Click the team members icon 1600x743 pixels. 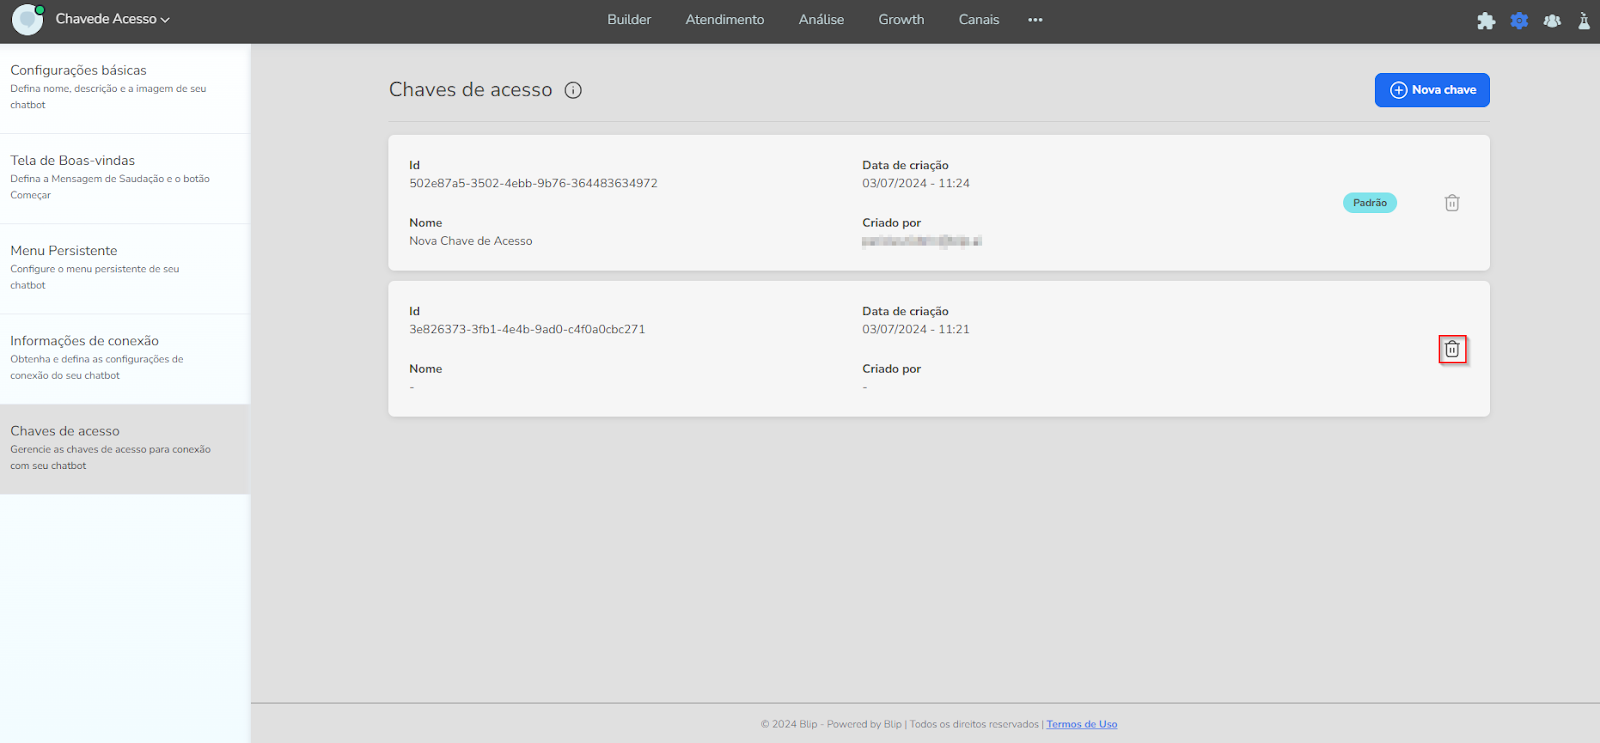point(1552,20)
